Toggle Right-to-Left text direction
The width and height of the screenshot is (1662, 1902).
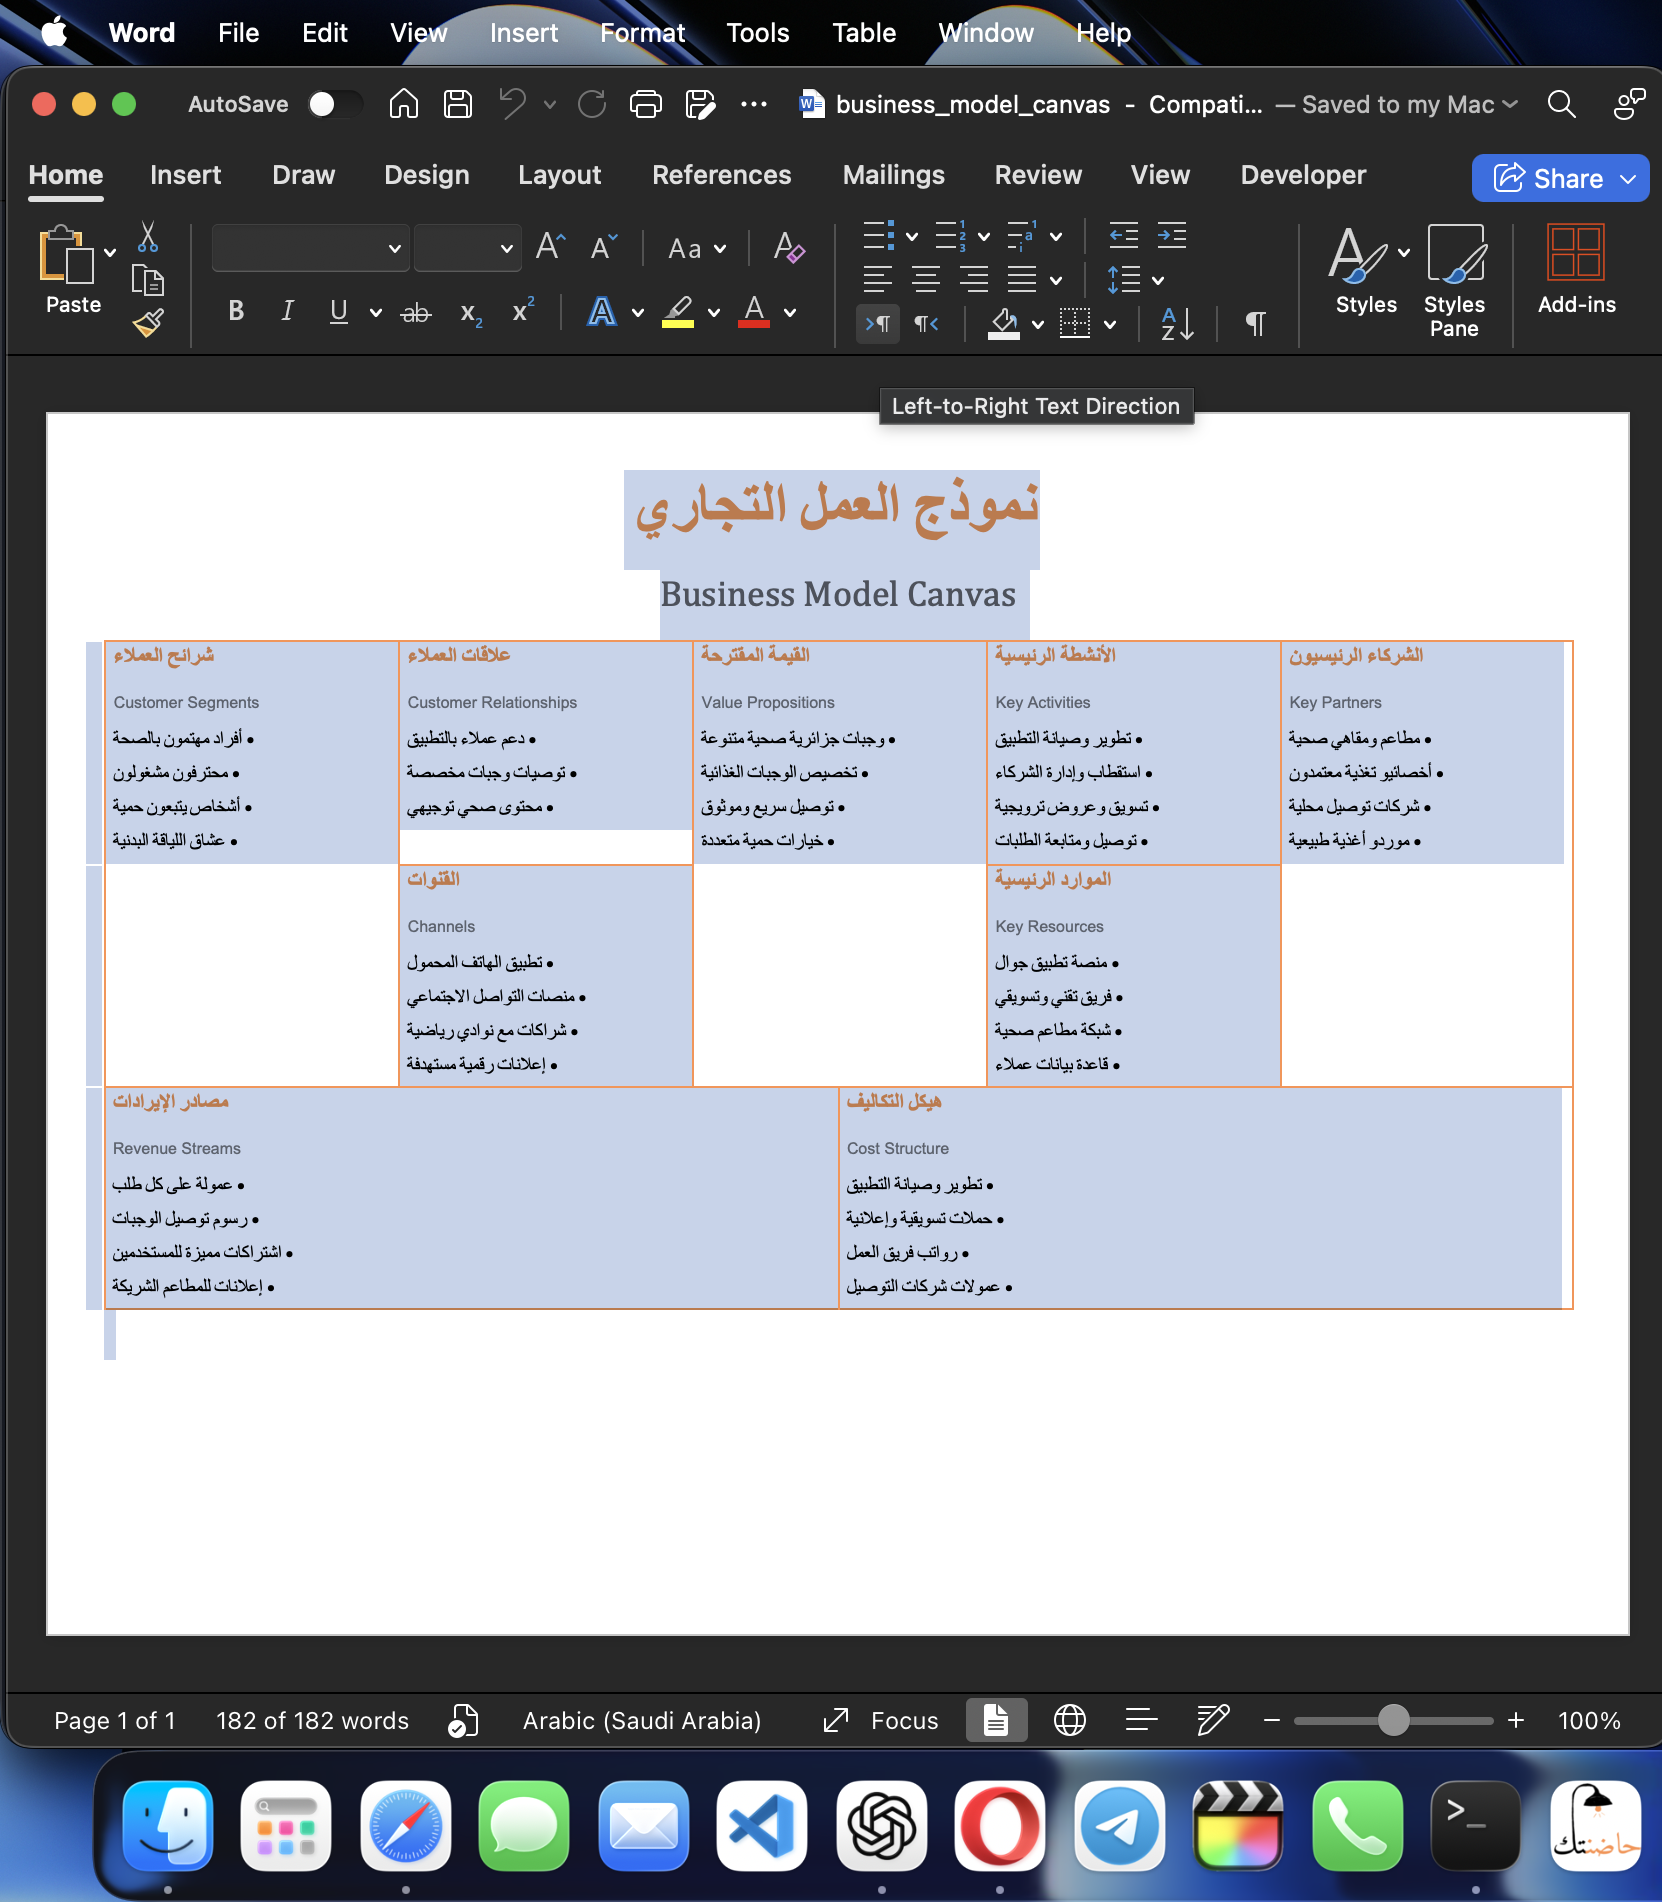pos(926,323)
